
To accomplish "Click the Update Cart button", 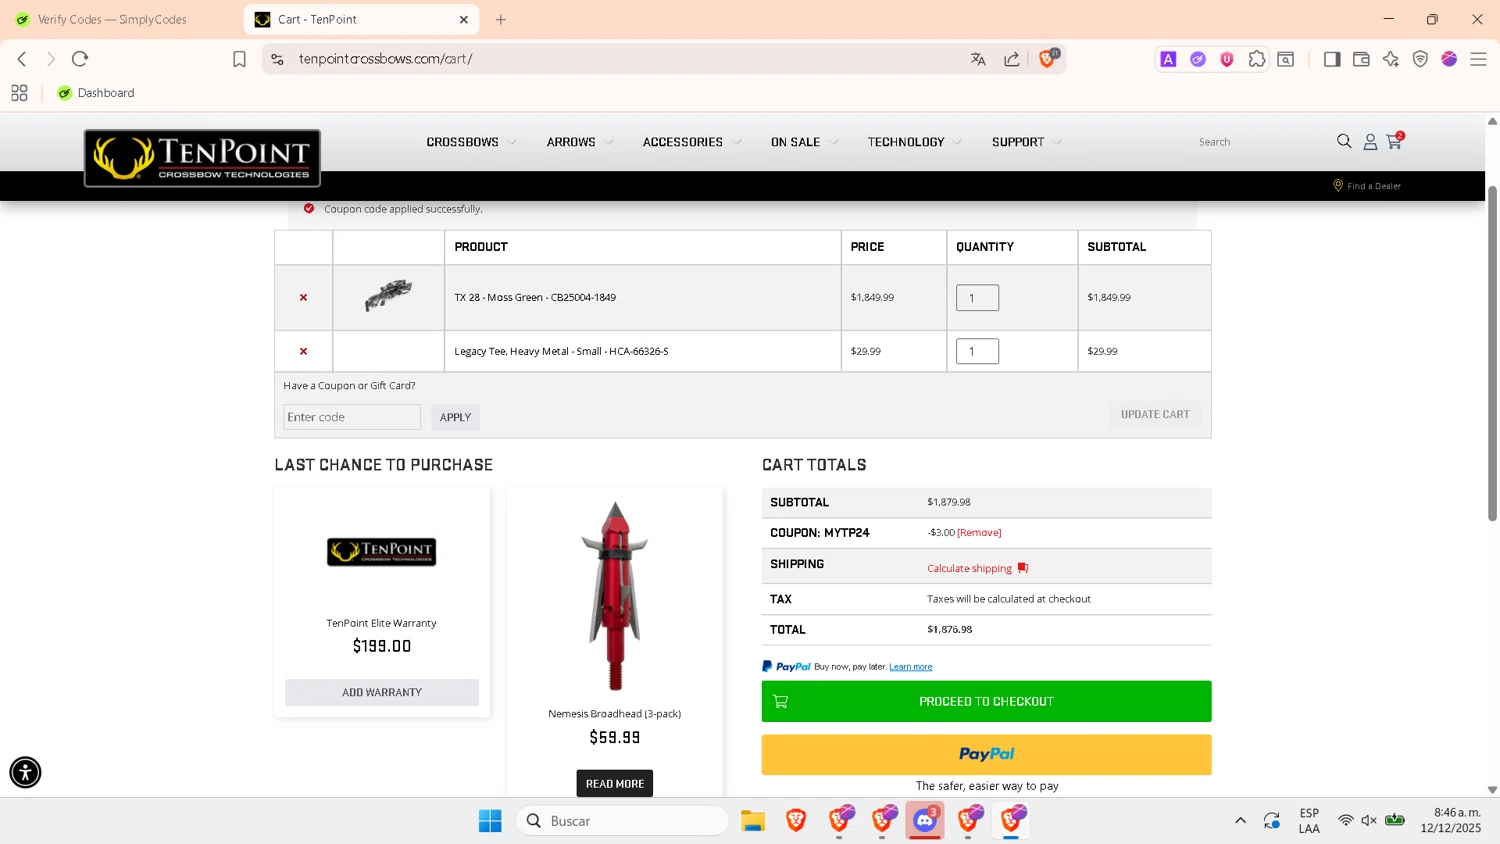I will coord(1155,414).
